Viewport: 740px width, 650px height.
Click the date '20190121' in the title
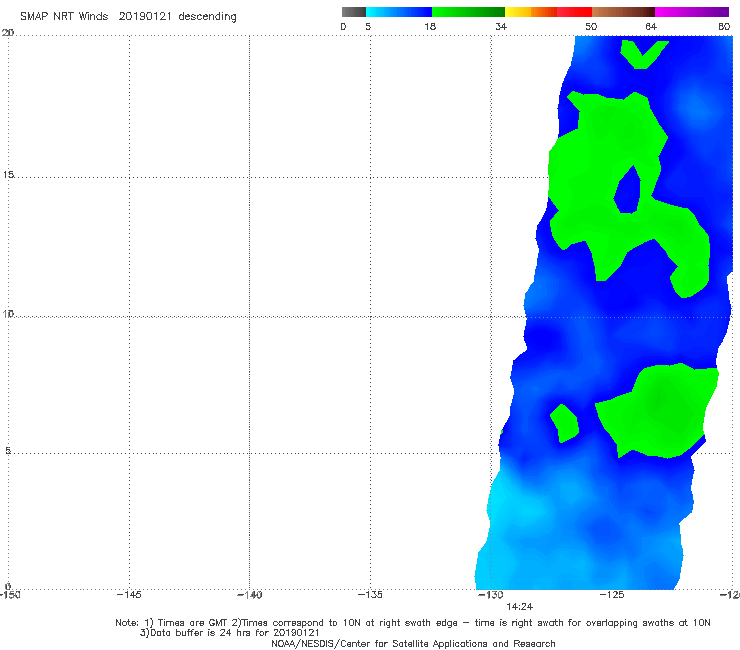145,17
